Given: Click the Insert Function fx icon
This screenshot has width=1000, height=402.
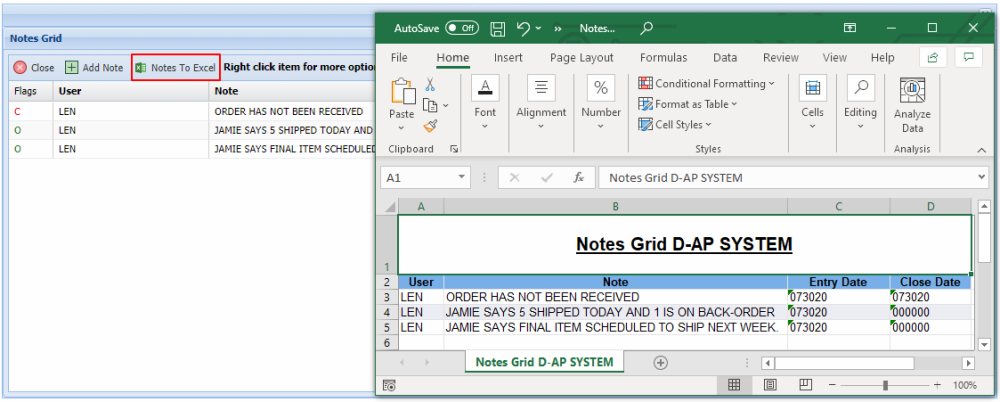Looking at the screenshot, I should [x=578, y=178].
